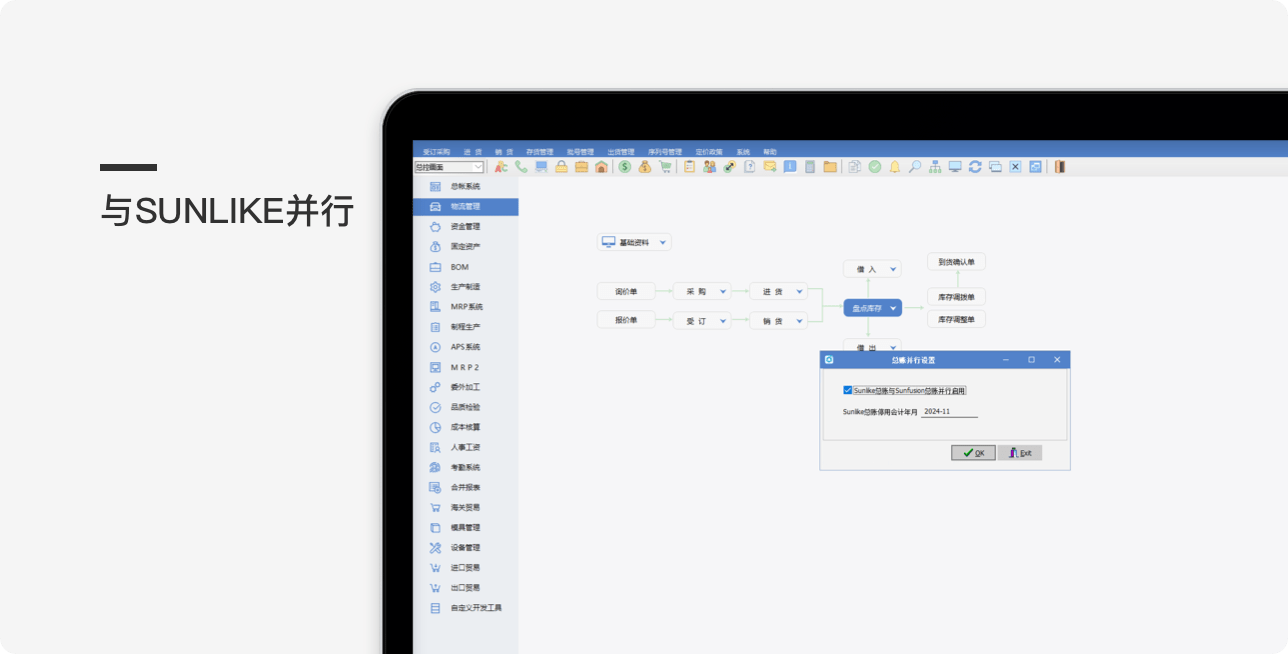The image size is (1288, 654).
Task: Click the magnifying glass search icon
Action: coord(915,167)
